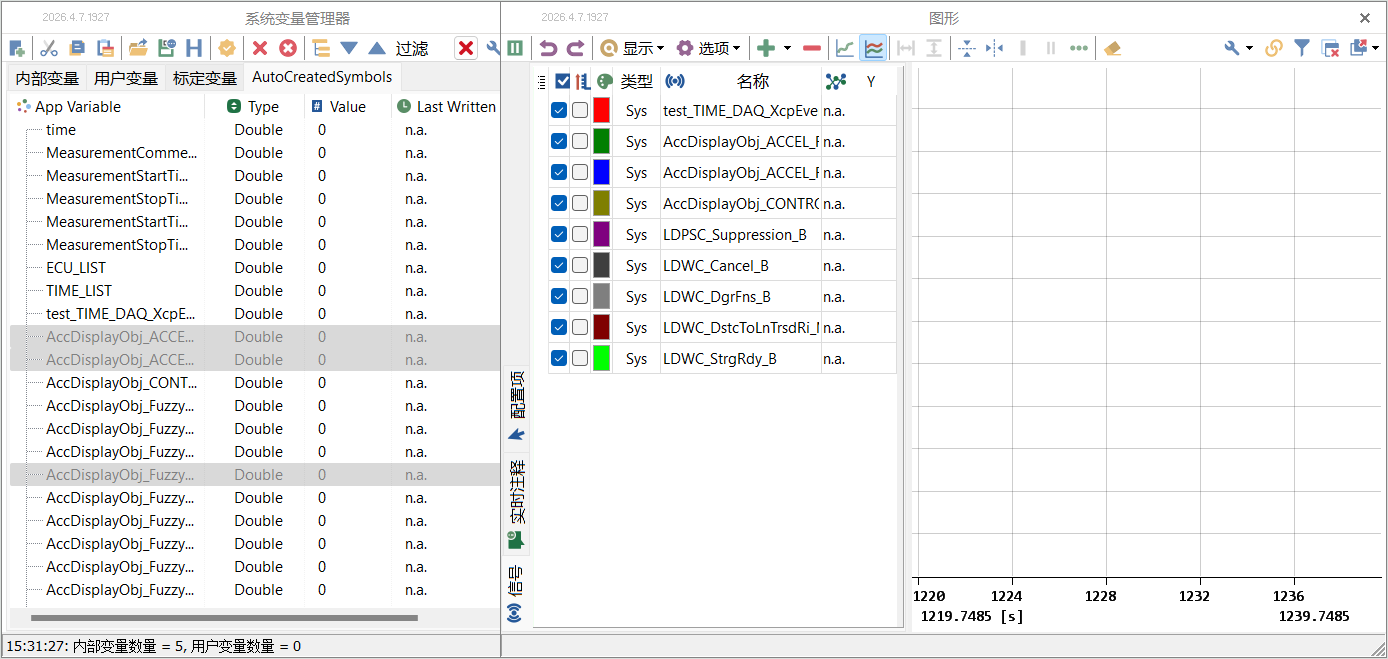Click the funnel filter icon in graph toolbar

click(1302, 48)
